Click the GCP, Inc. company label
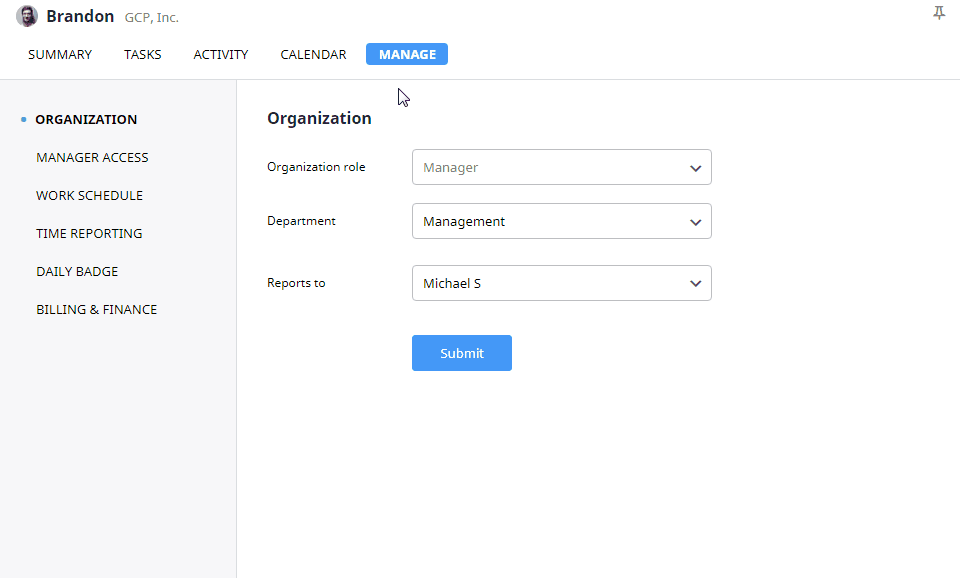The width and height of the screenshot is (960, 578). click(151, 18)
